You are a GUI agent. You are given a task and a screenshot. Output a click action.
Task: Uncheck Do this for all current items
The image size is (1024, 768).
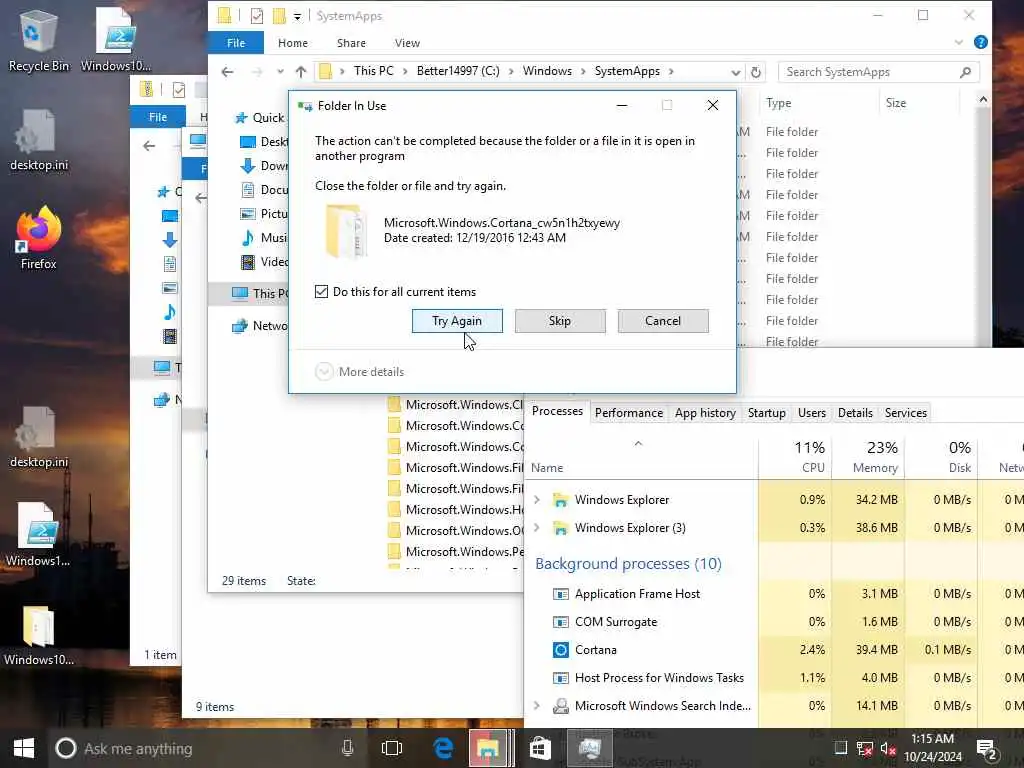[x=321, y=291]
